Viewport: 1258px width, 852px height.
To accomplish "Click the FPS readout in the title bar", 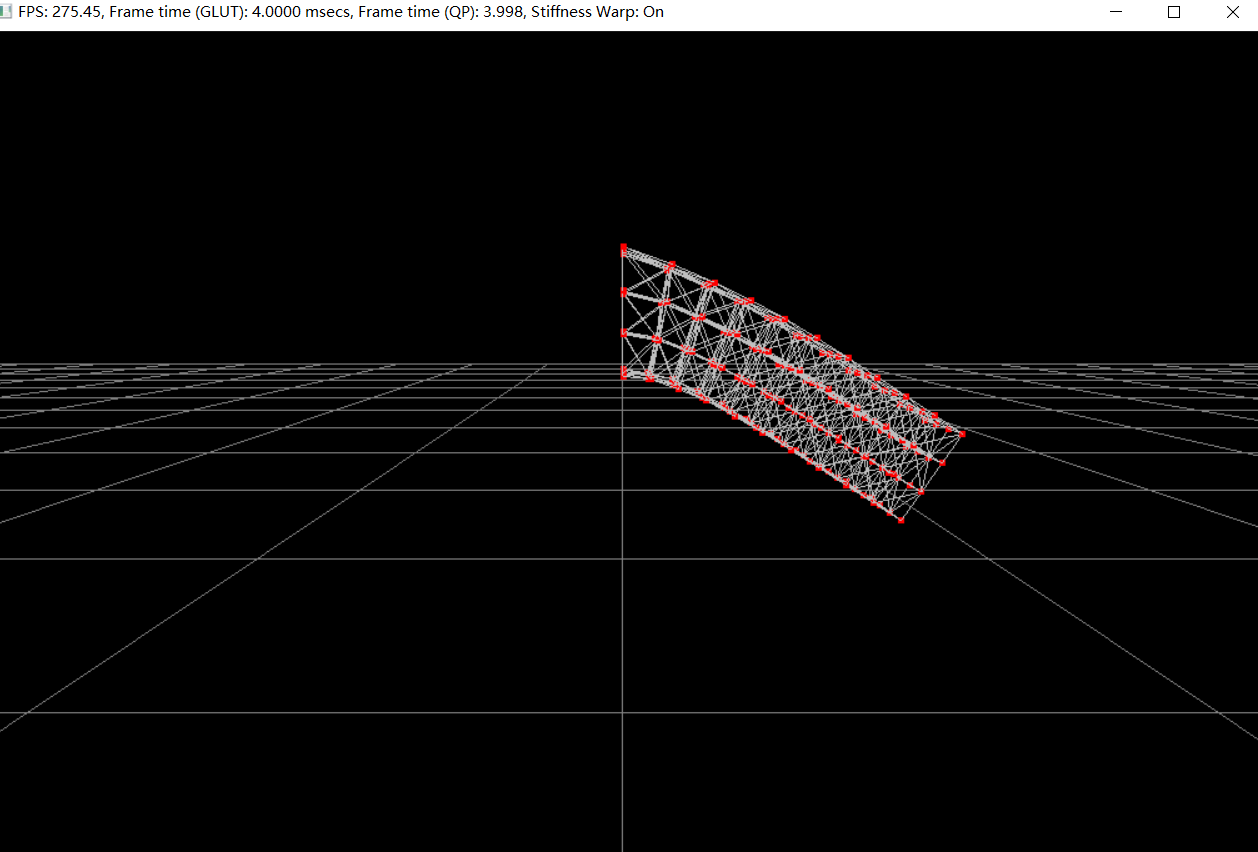I will click(59, 12).
